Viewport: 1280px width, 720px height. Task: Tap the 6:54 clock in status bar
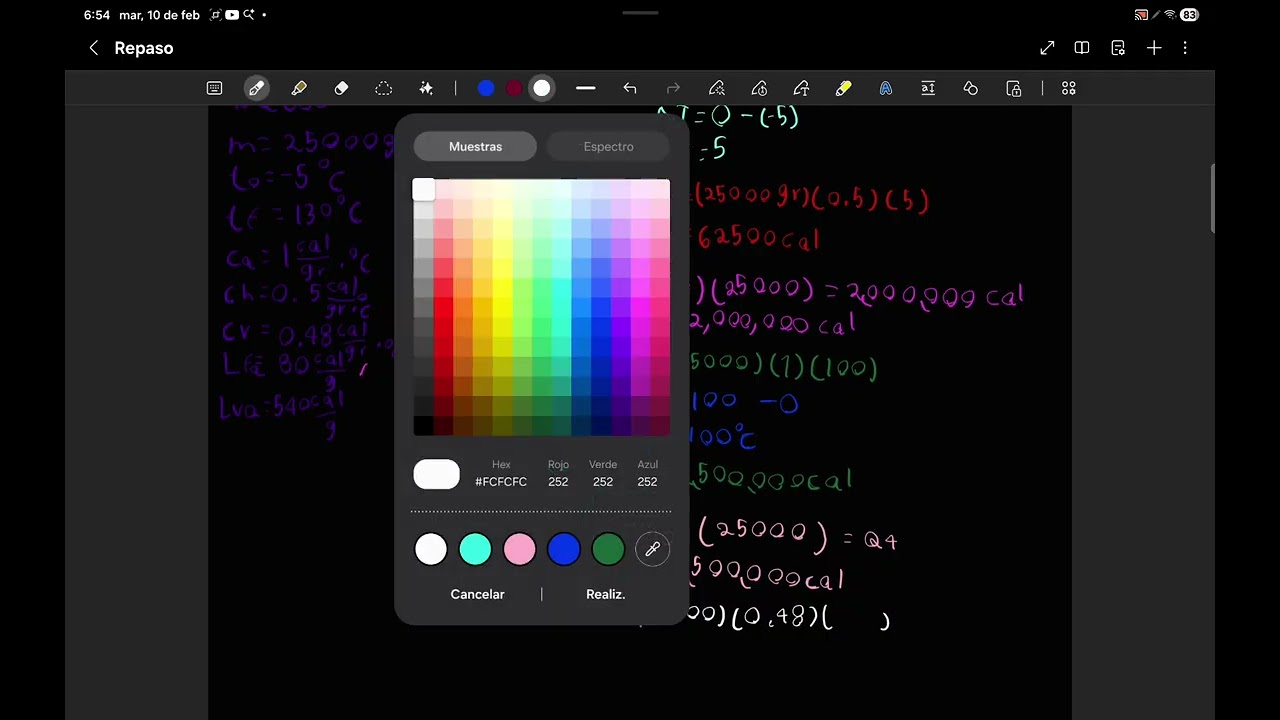coord(97,15)
